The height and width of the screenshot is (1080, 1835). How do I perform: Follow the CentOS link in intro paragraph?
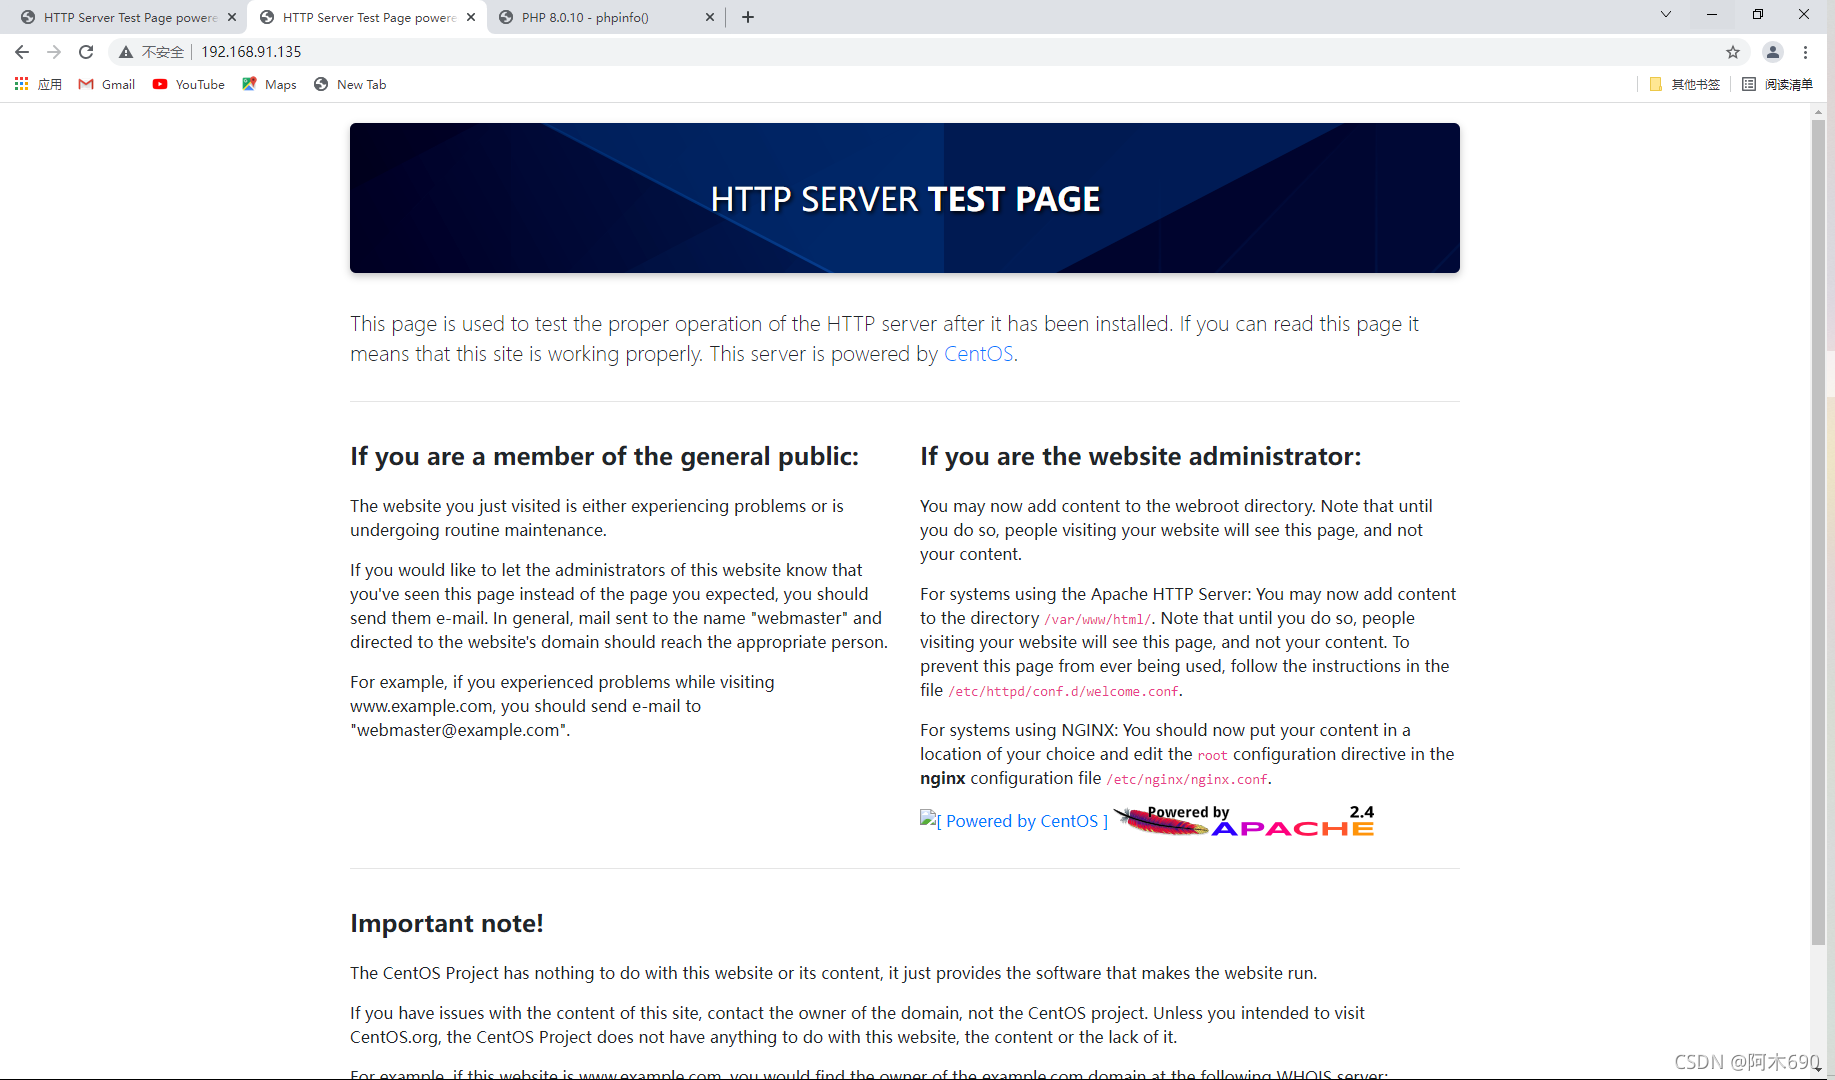pos(979,354)
